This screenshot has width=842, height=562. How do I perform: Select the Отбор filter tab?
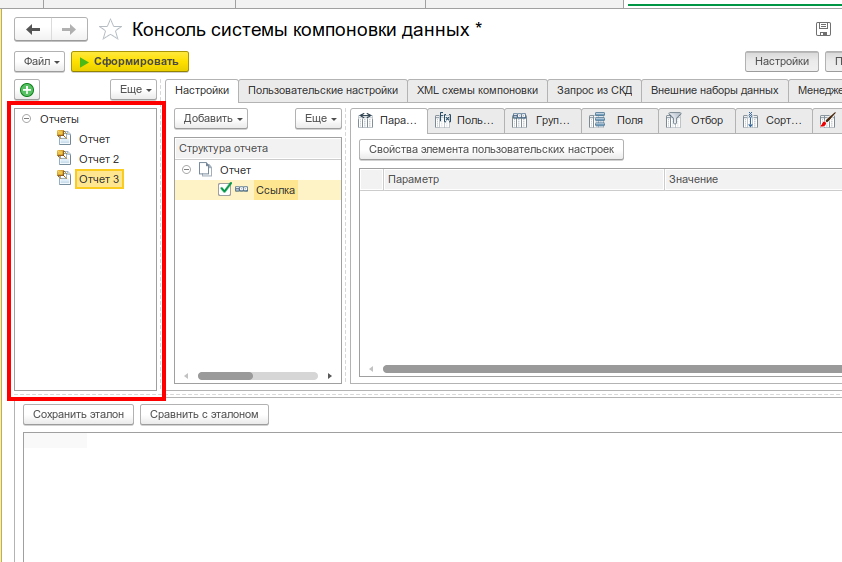(x=696, y=120)
